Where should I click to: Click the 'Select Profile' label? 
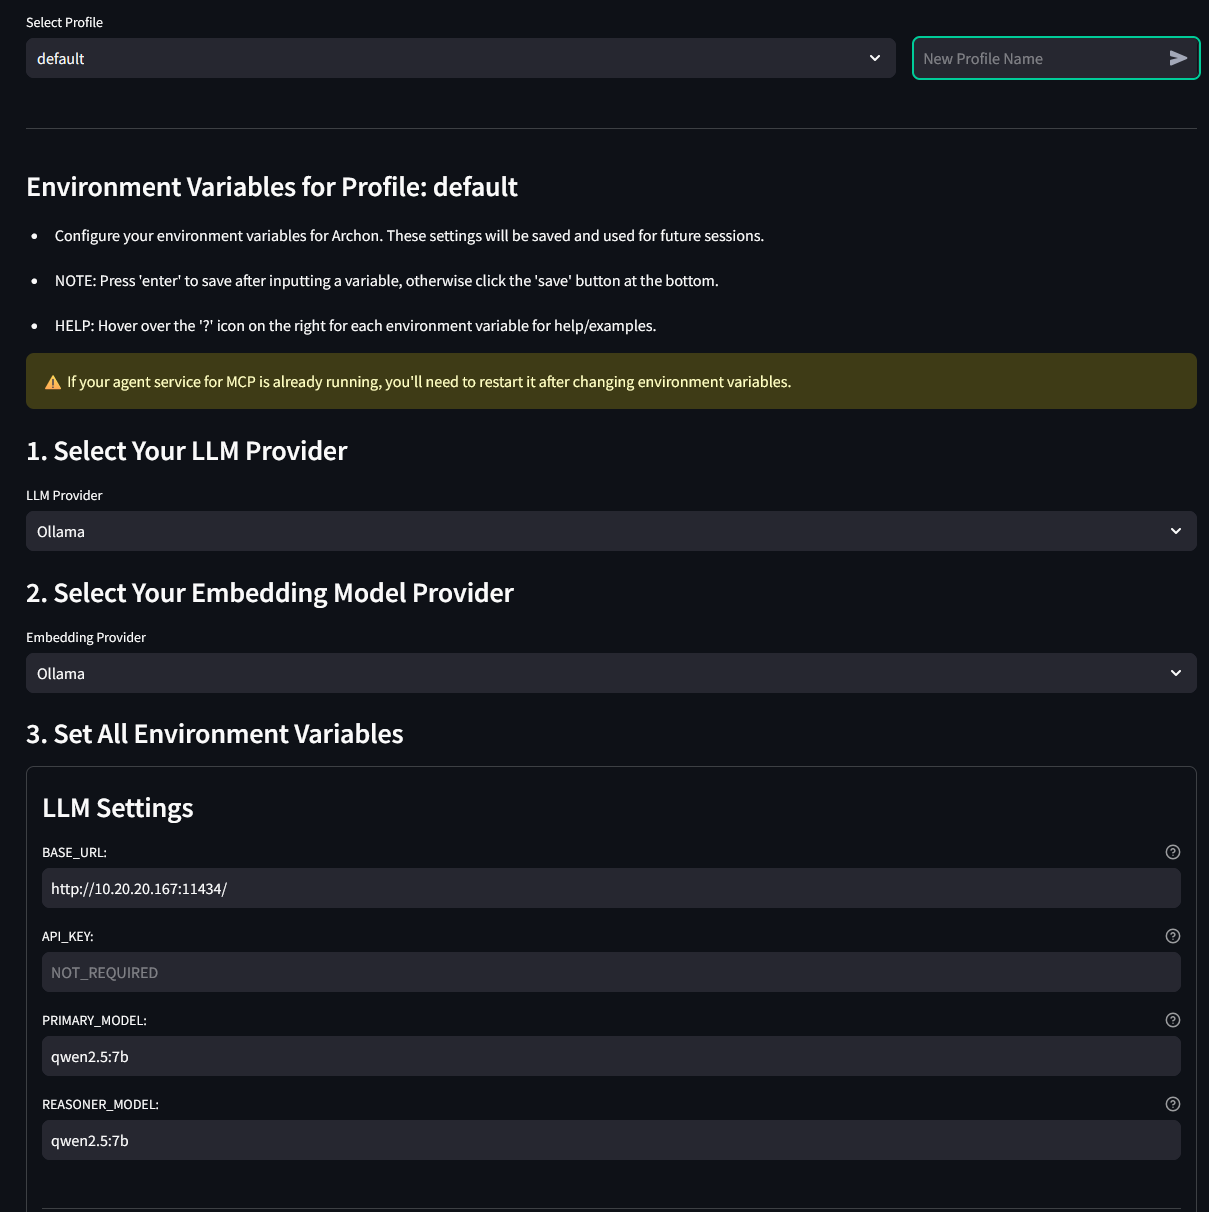tap(64, 22)
